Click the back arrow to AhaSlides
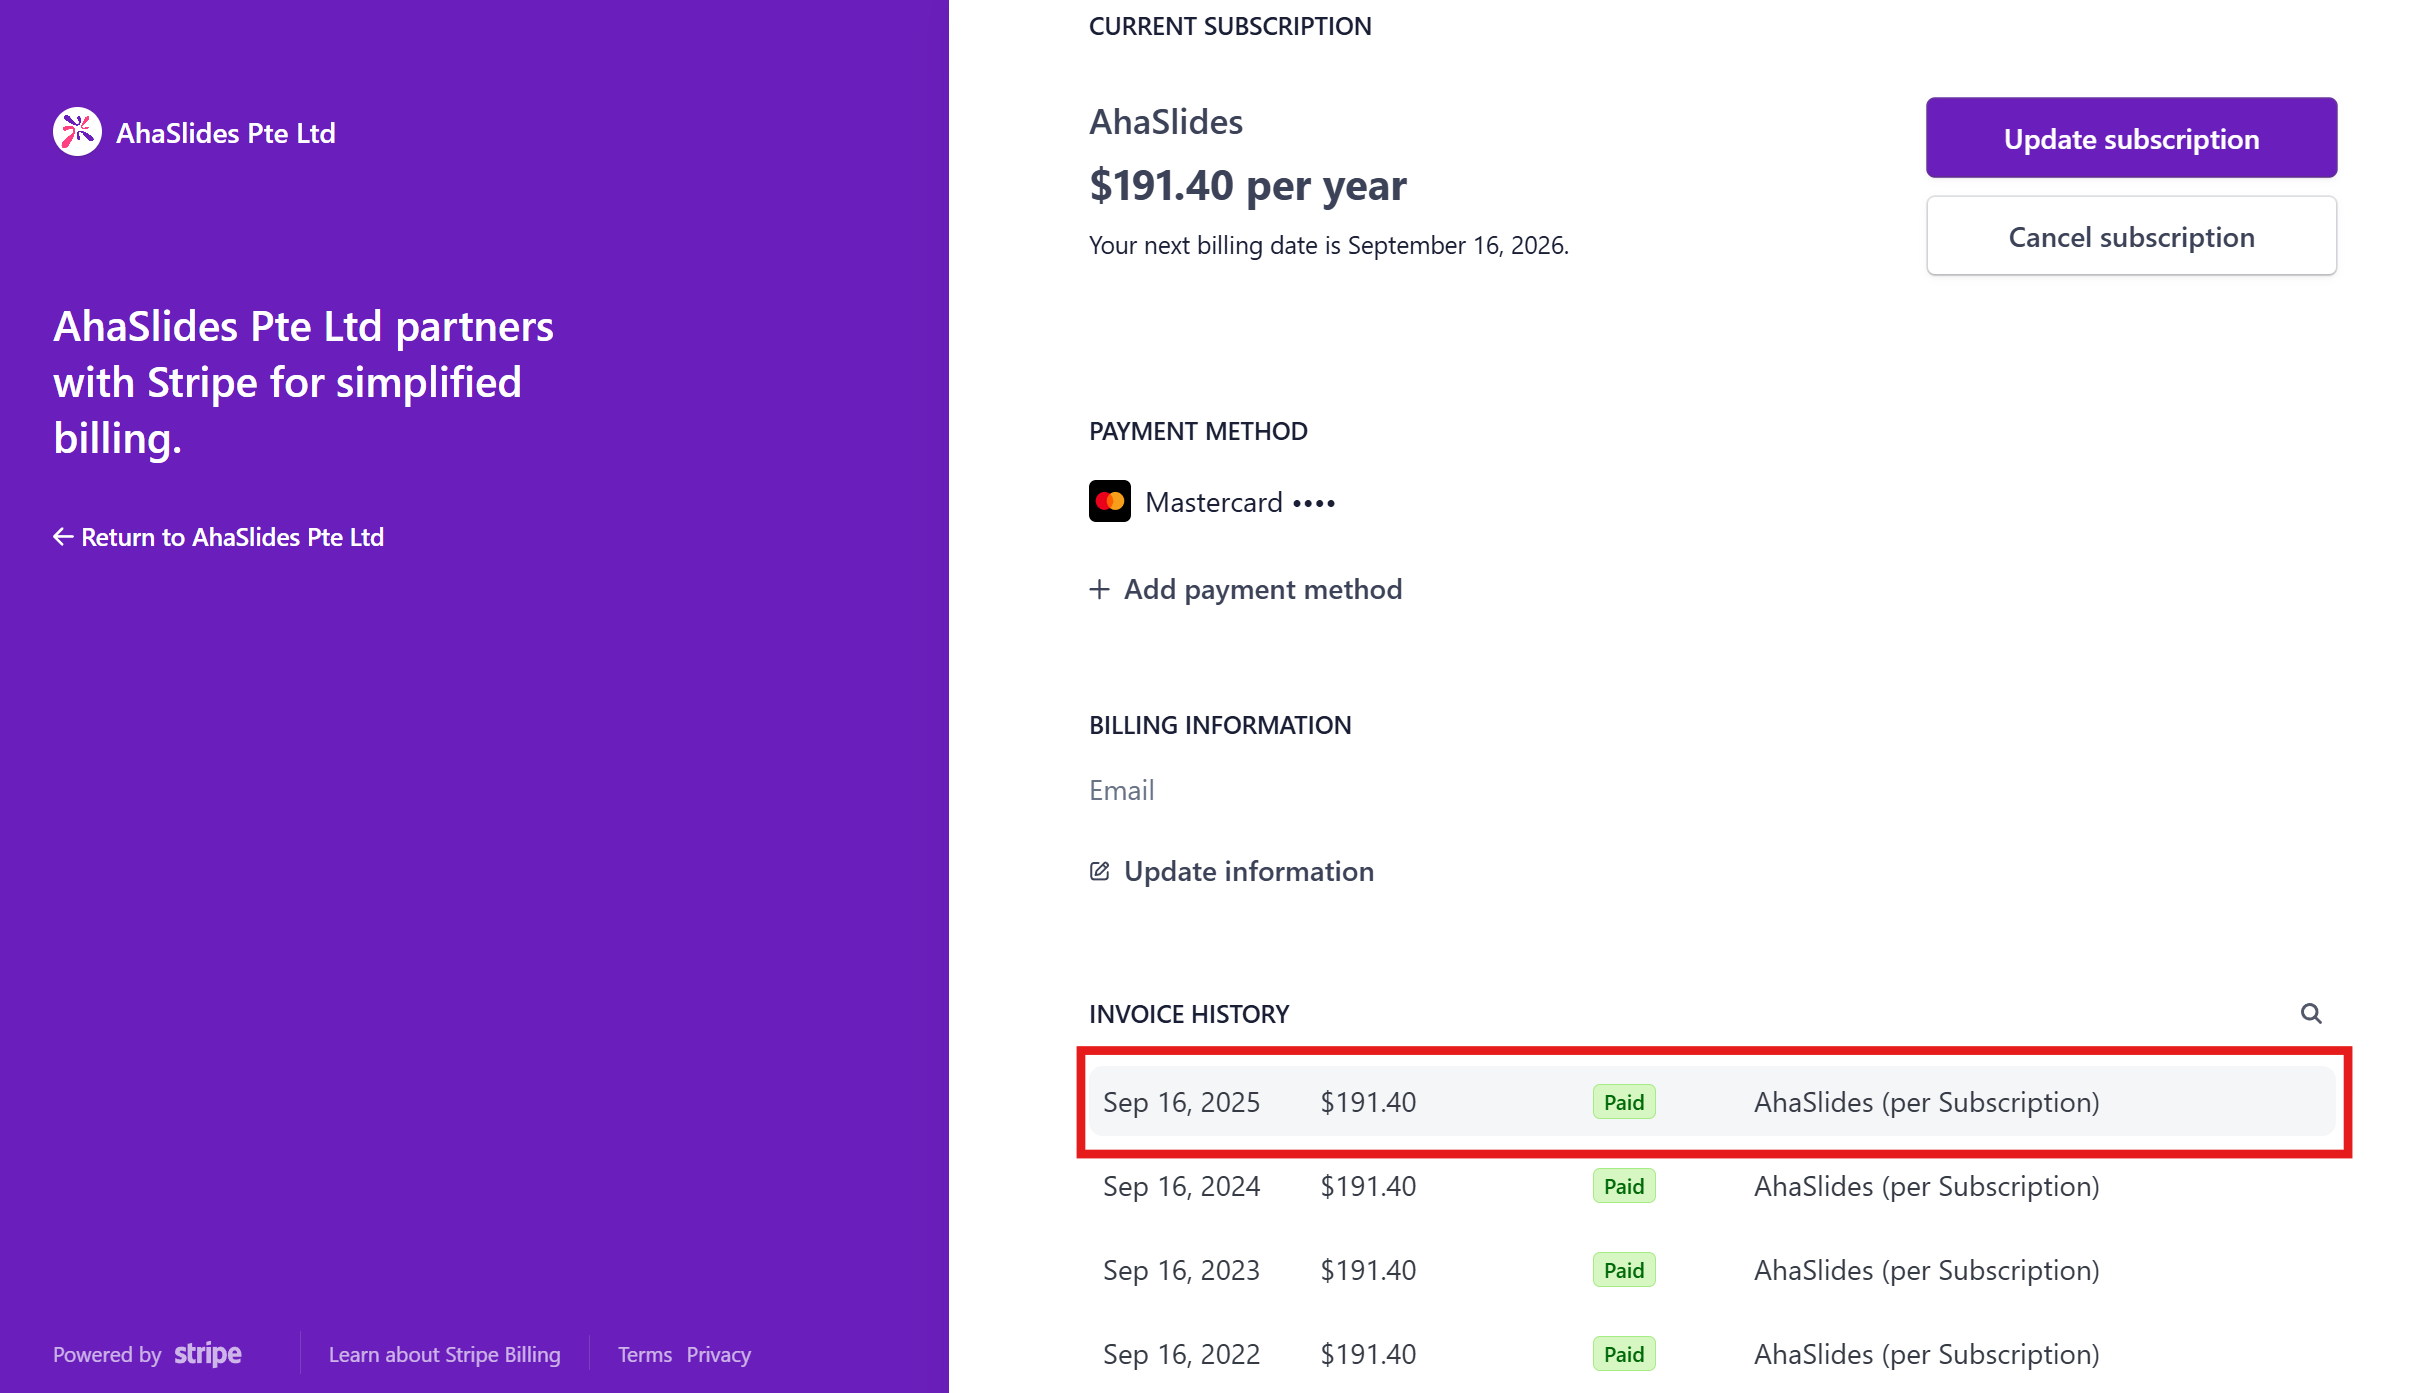2420x1393 pixels. [63, 537]
